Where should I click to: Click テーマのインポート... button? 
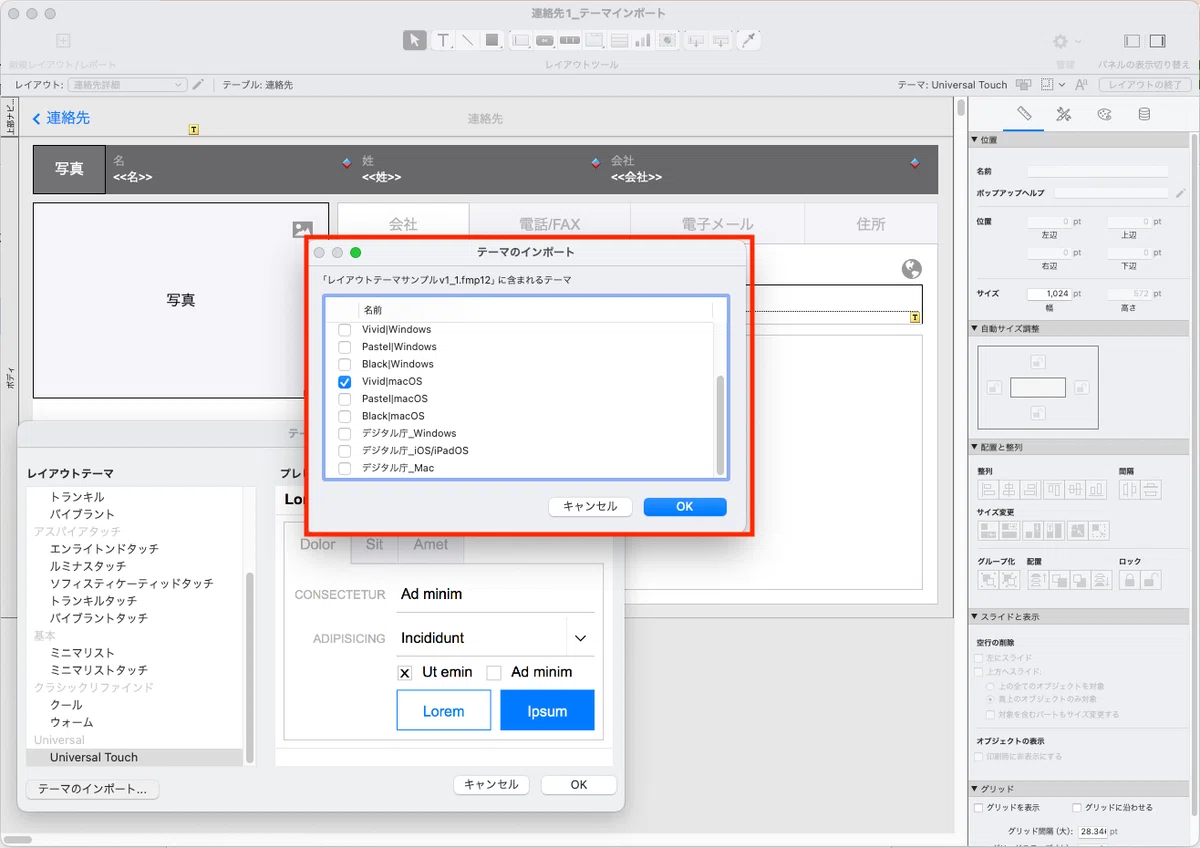[92, 789]
